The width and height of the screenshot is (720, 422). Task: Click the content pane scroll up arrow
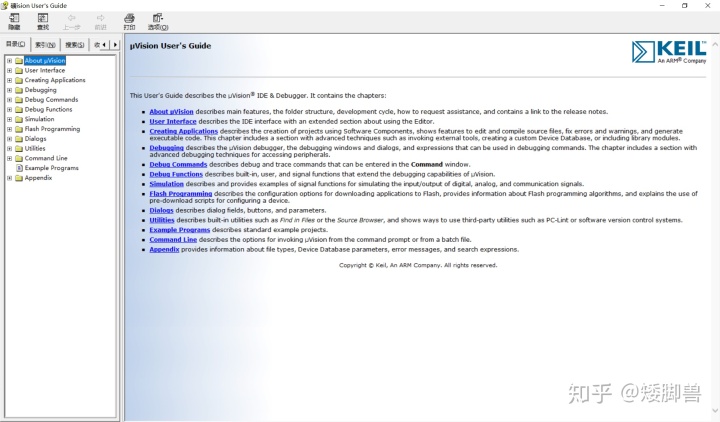(x=715, y=45)
